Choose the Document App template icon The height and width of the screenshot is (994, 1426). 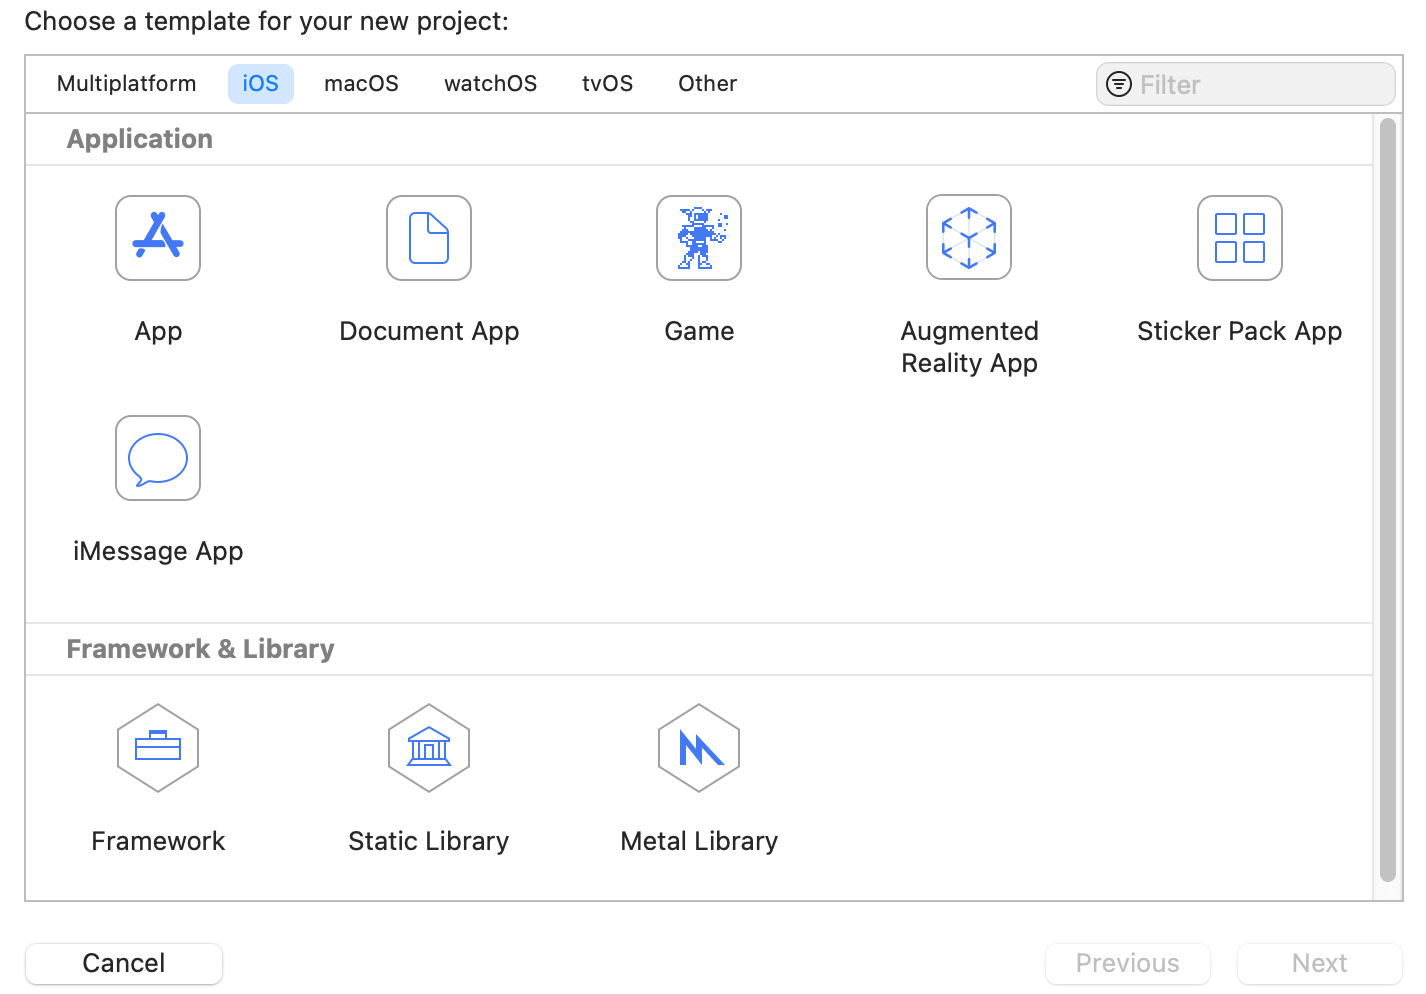pos(429,238)
